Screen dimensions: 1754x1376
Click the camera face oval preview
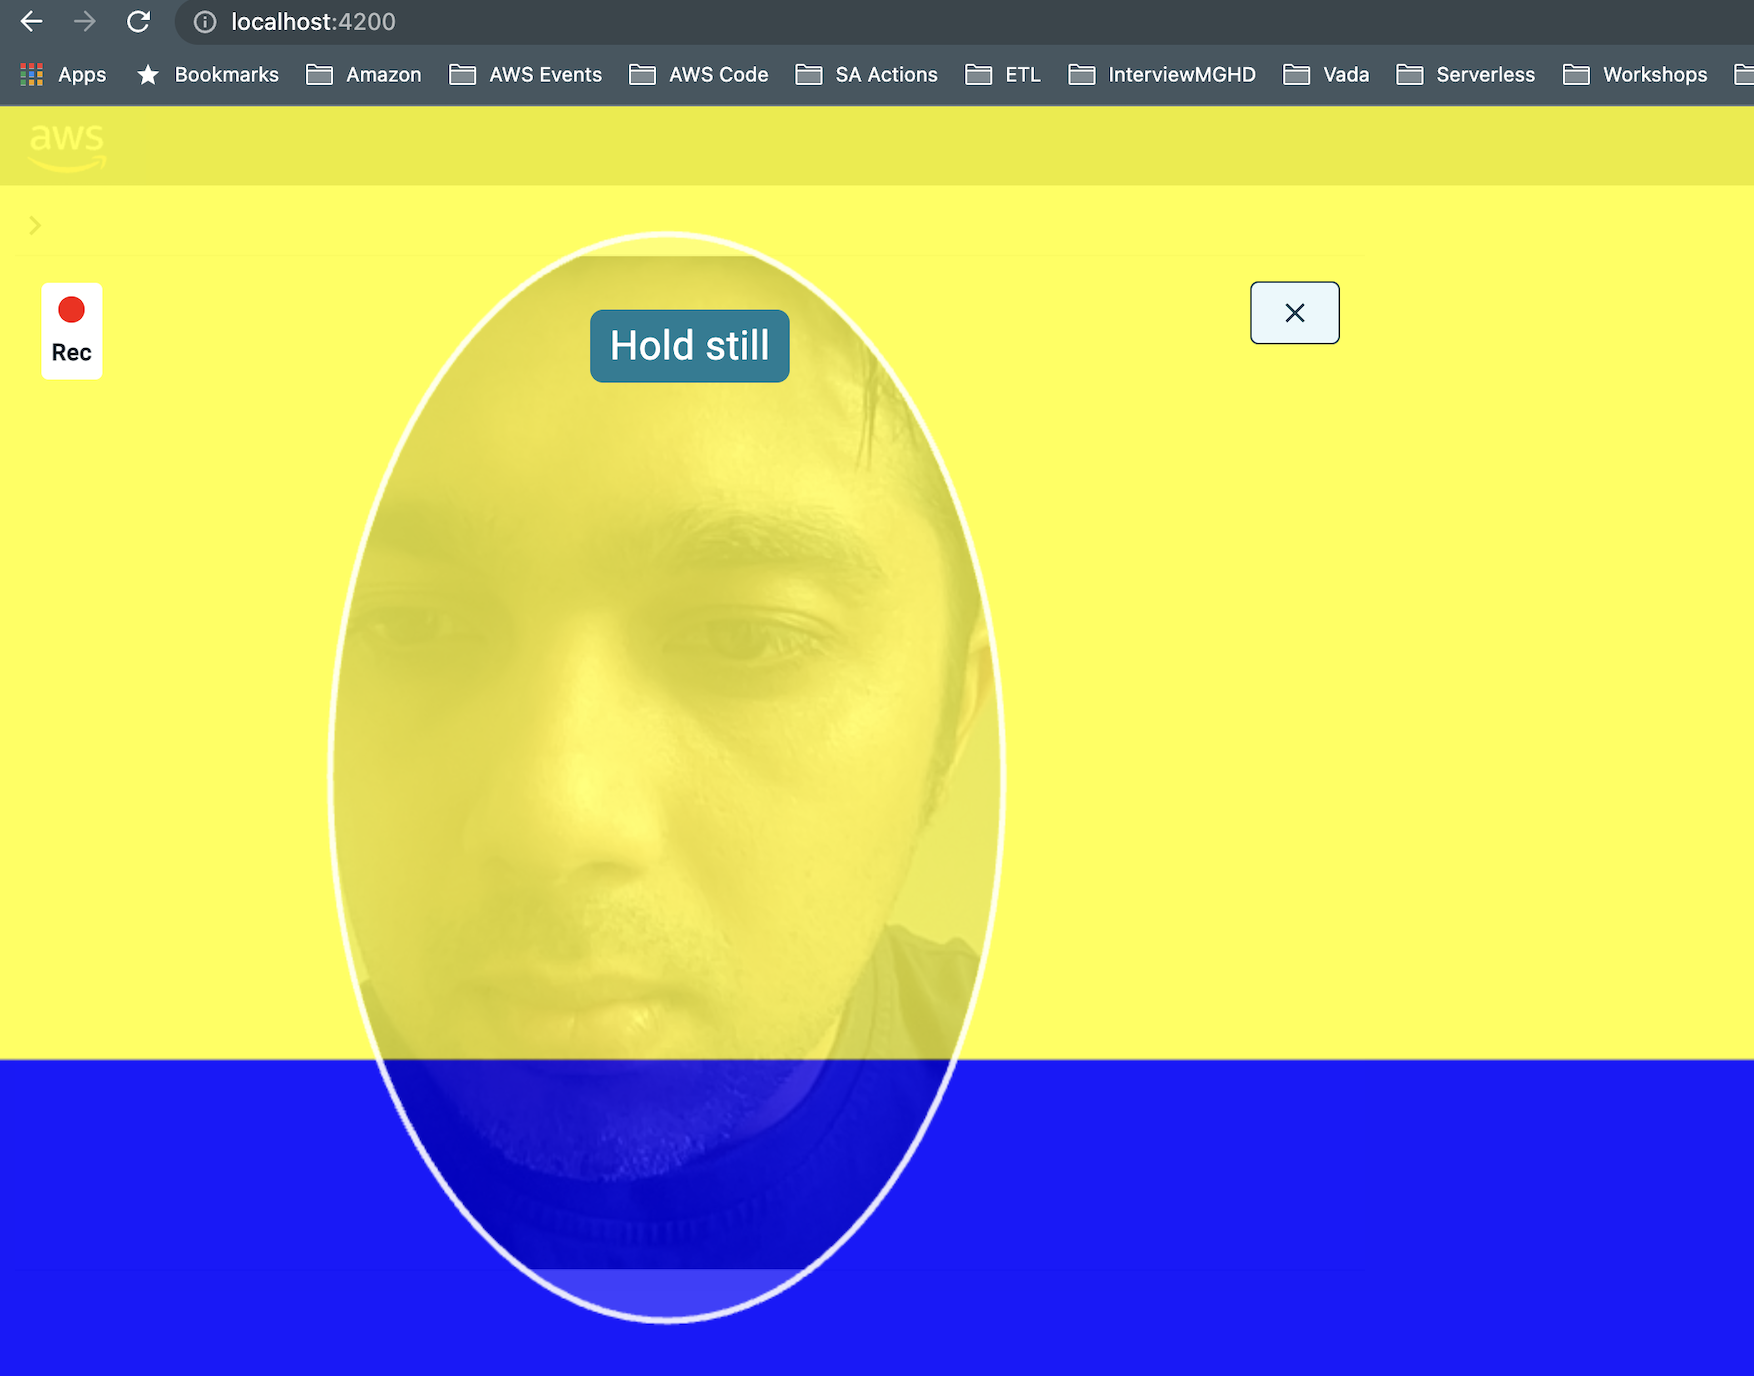click(x=667, y=777)
